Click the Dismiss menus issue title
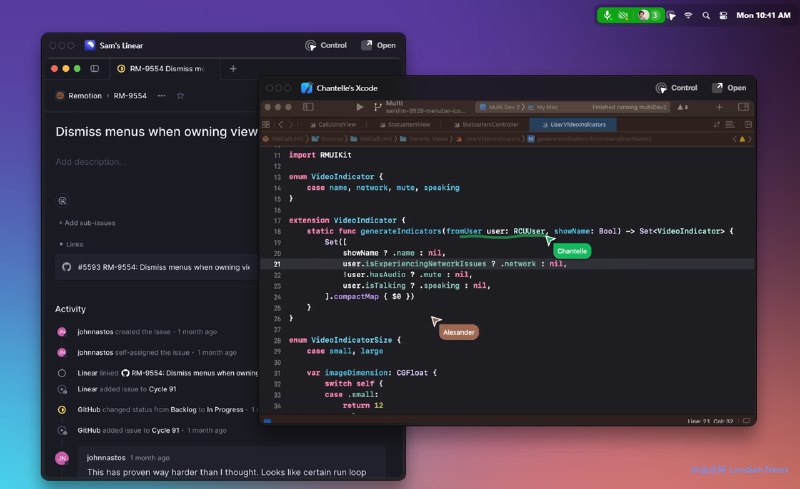The image size is (800, 489). 157,132
